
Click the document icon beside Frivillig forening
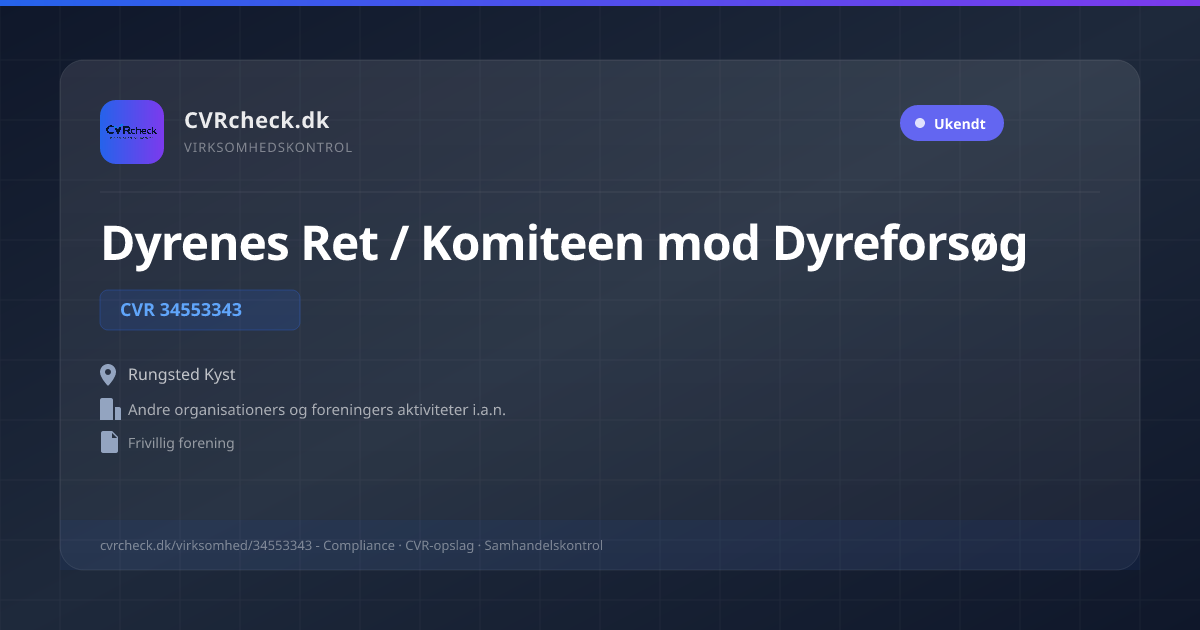109,442
